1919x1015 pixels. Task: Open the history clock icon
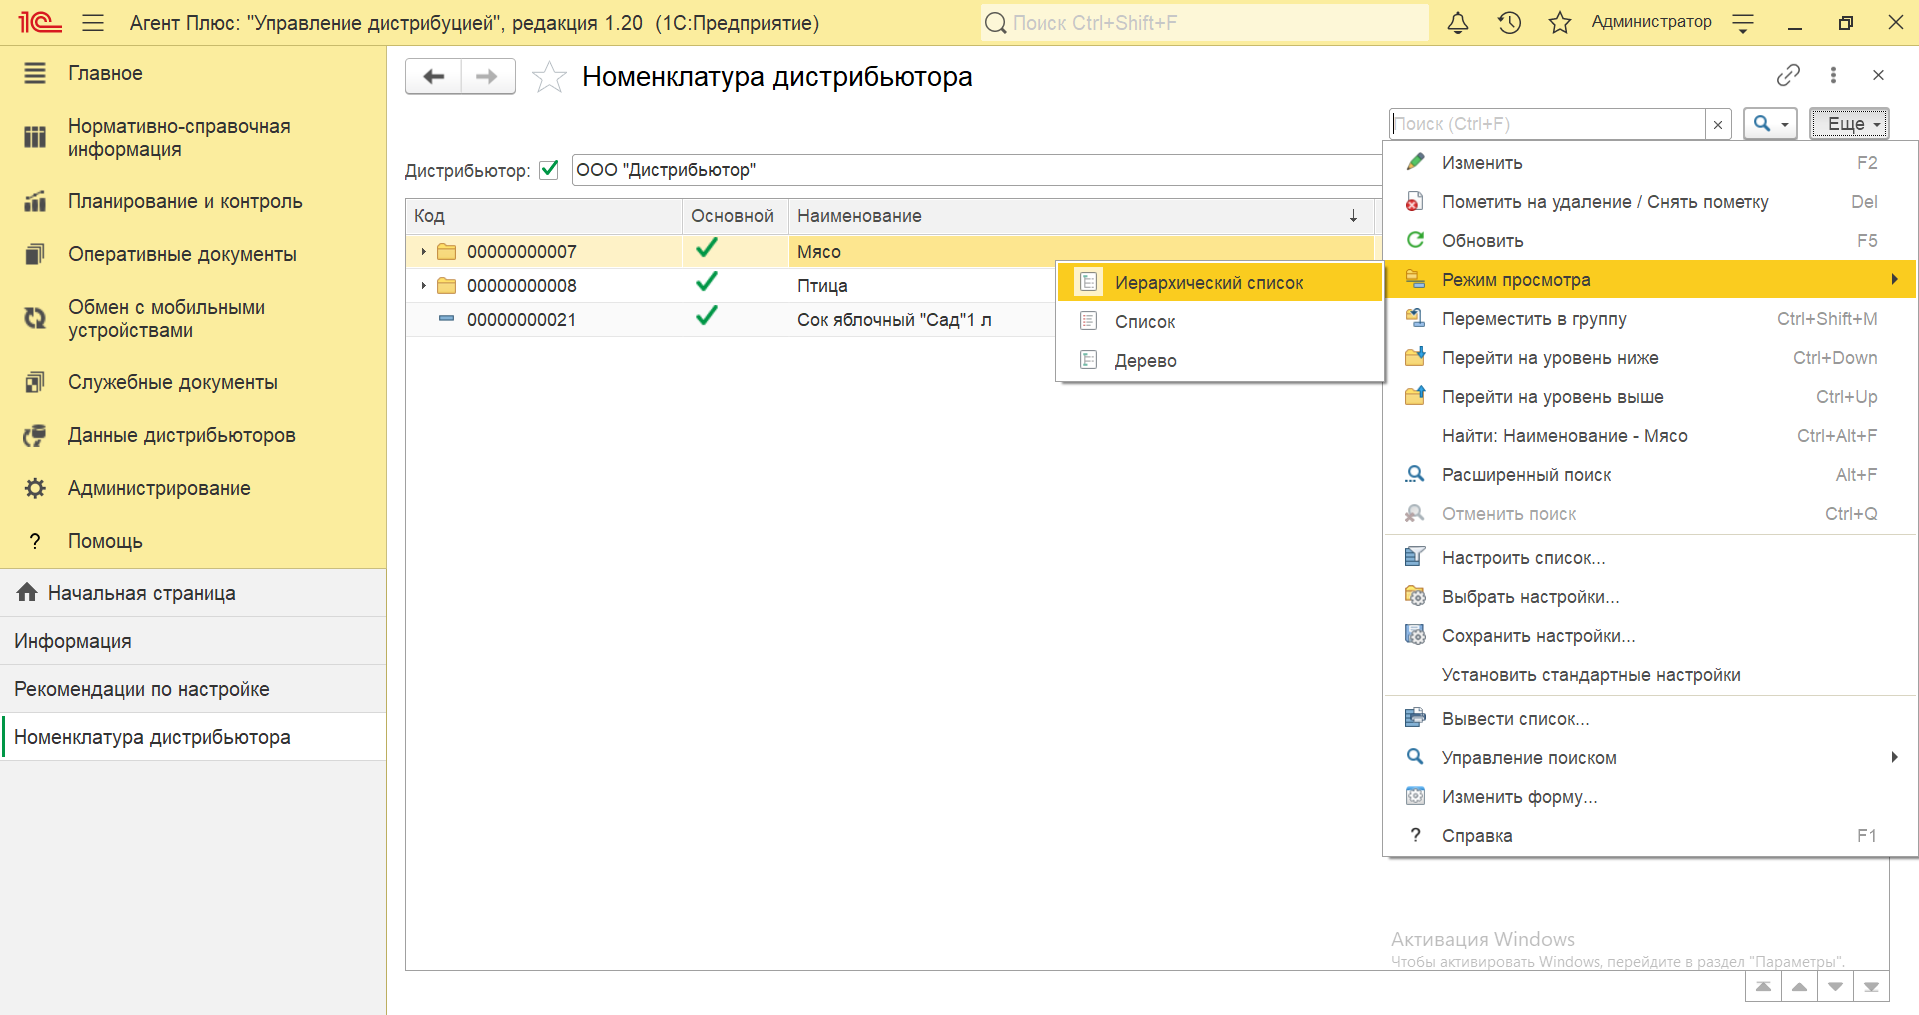[1509, 22]
